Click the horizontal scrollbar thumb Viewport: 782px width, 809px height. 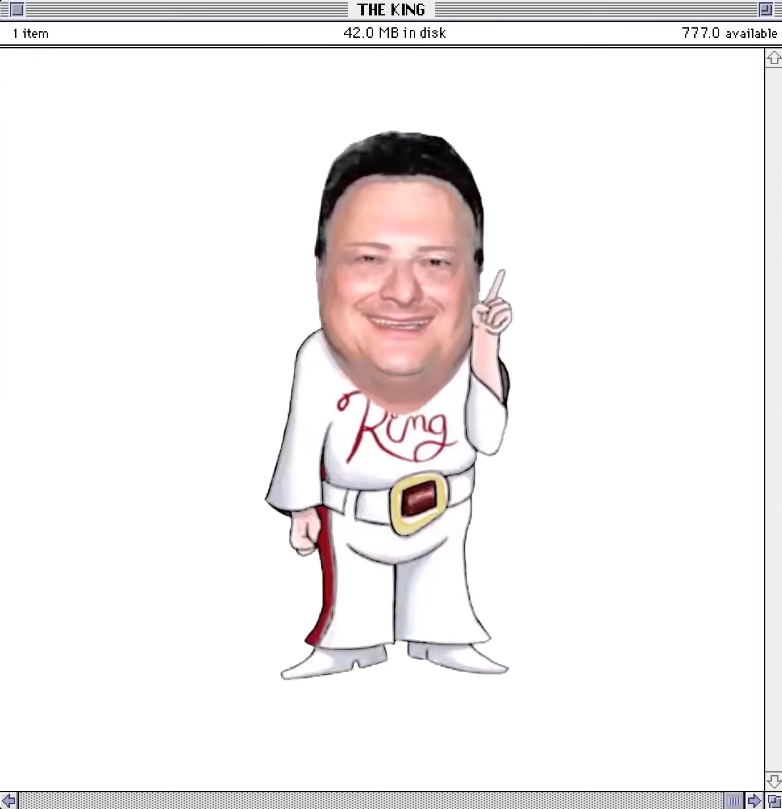click(x=734, y=800)
